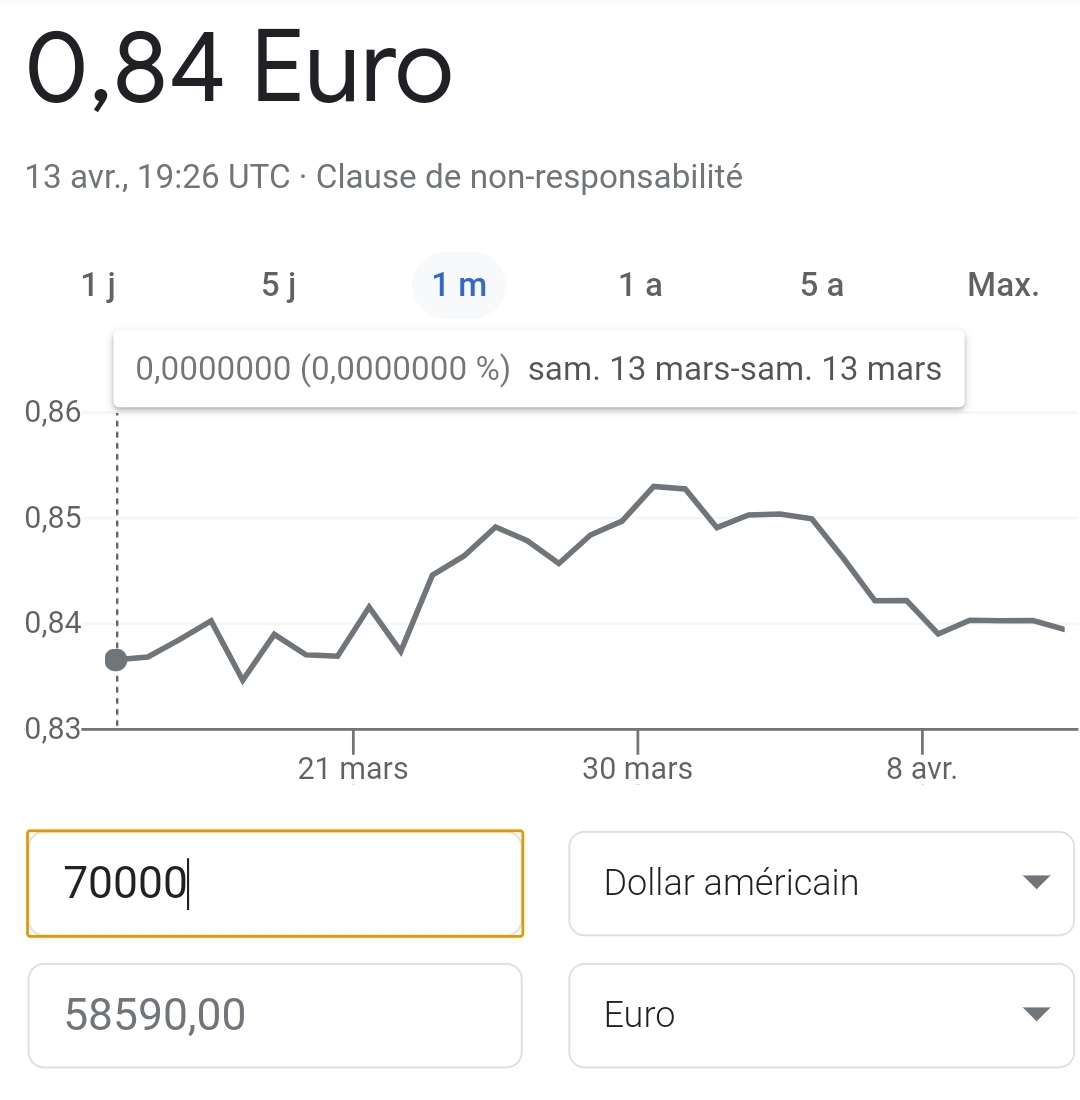This screenshot has width=1080, height=1100.
Task: Click the 58590,00 converted amount field
Action: point(275,1015)
